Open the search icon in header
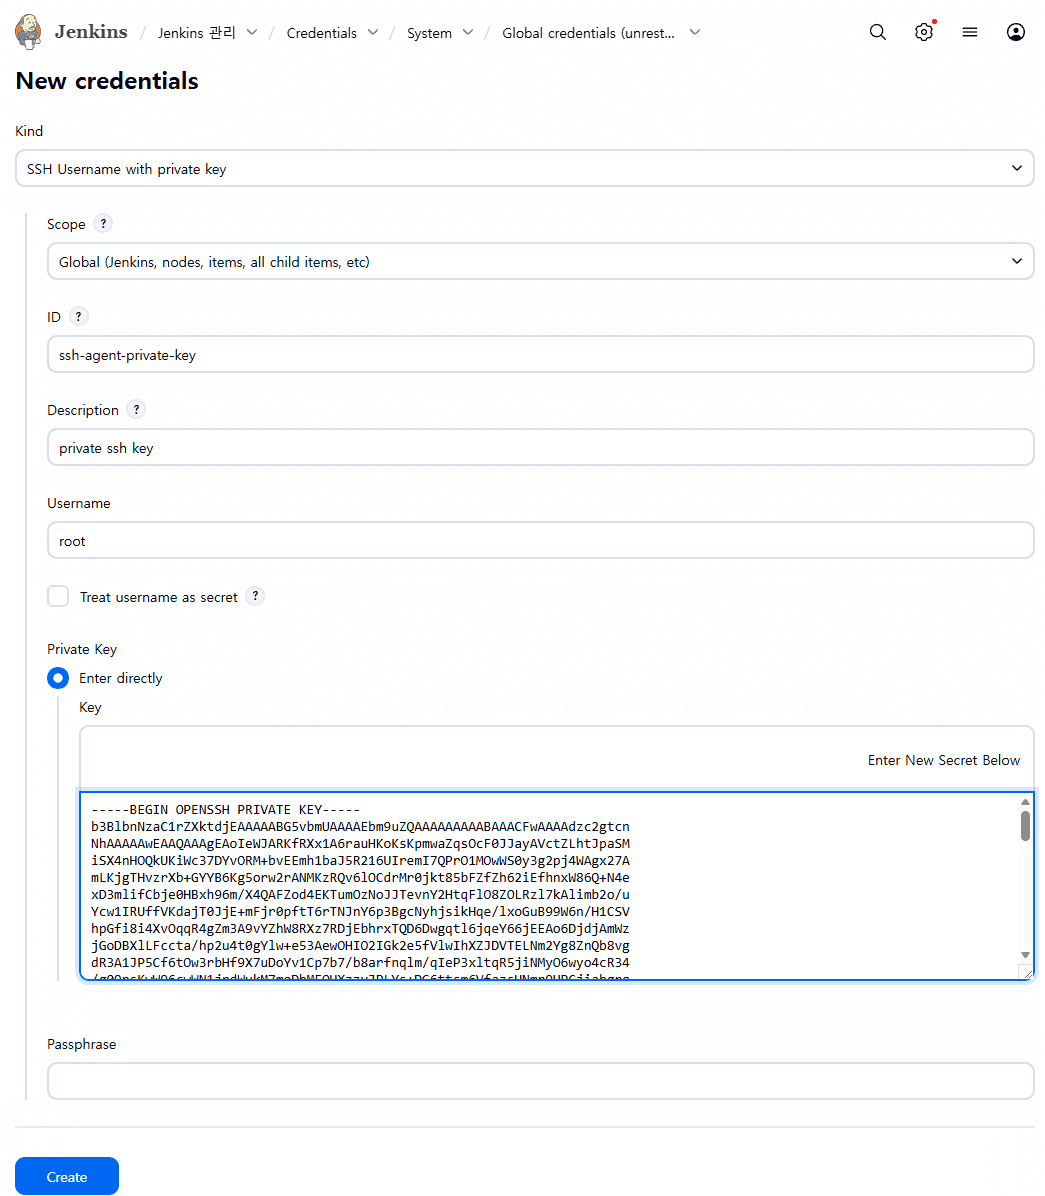The image size is (1045, 1196). 878,32
